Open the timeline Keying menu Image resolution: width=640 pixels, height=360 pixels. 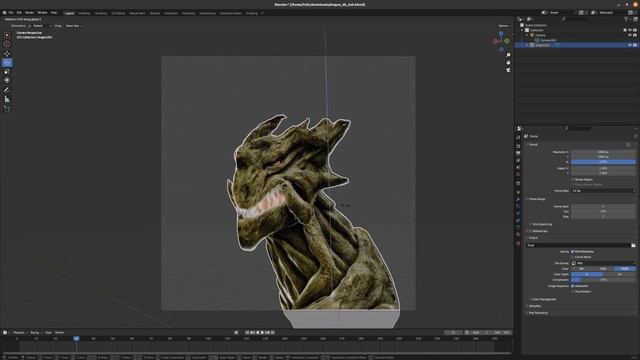point(36,333)
